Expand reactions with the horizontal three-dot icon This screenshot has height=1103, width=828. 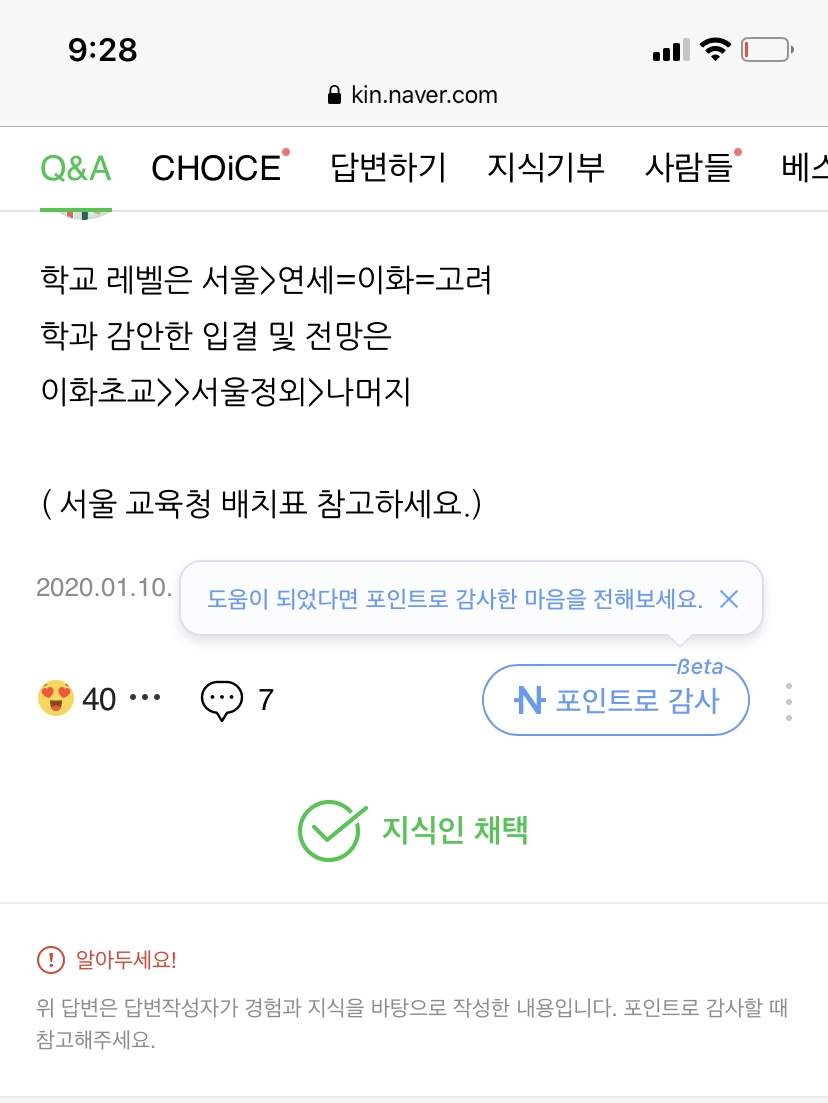(145, 698)
